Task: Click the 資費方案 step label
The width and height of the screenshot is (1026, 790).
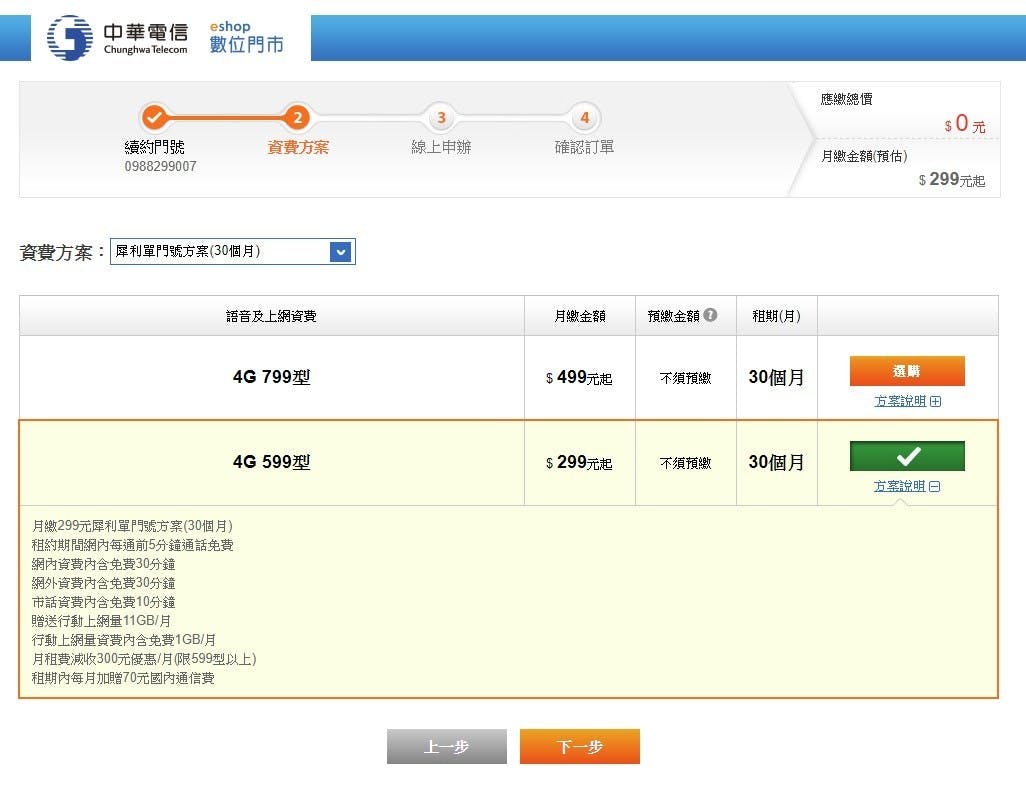Action: (298, 148)
